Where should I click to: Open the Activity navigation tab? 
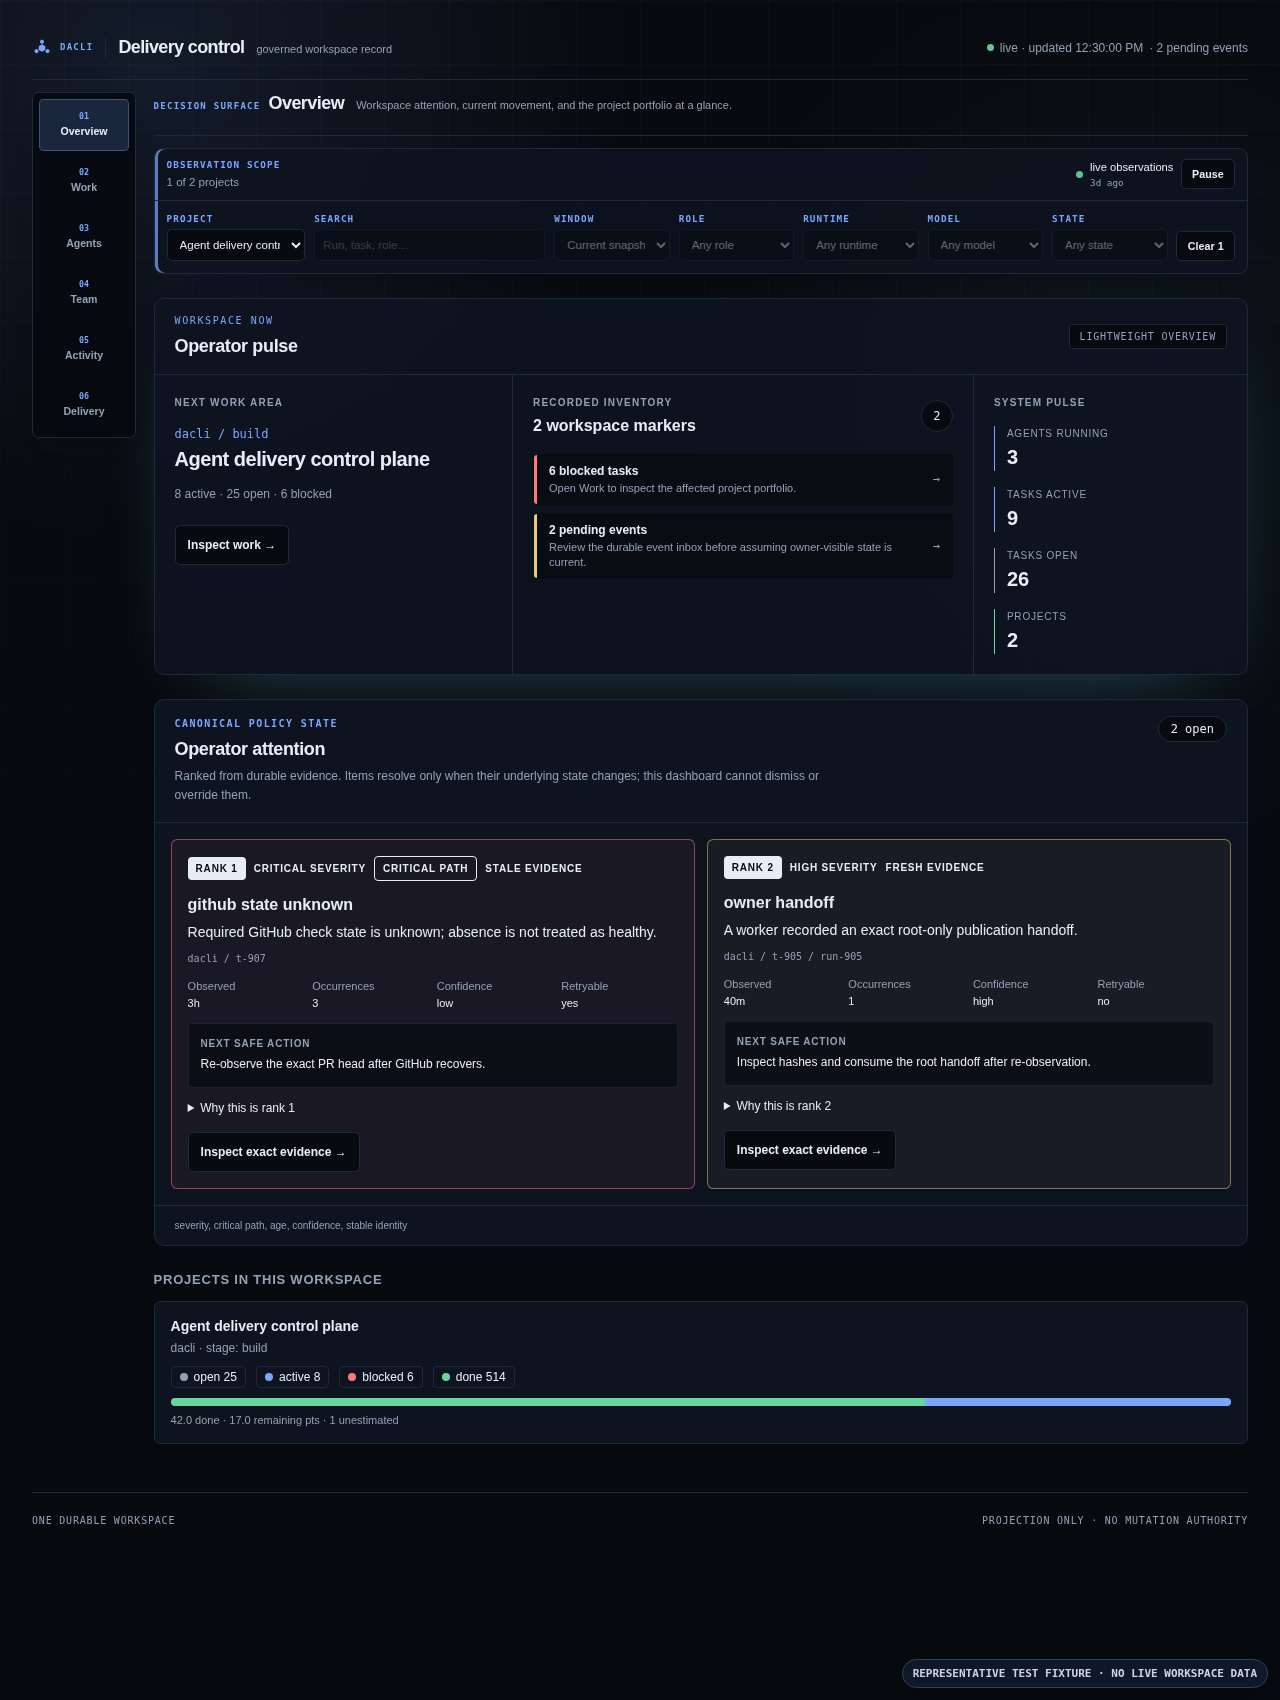84,348
